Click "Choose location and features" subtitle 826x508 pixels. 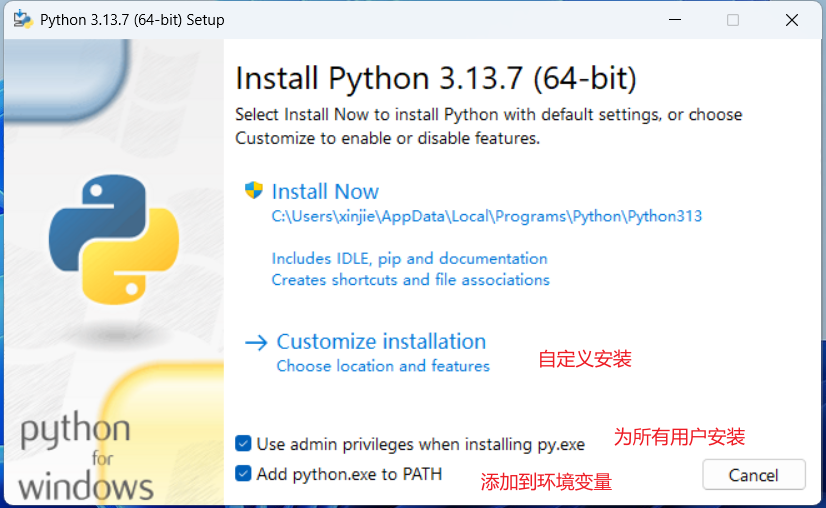pos(383,366)
